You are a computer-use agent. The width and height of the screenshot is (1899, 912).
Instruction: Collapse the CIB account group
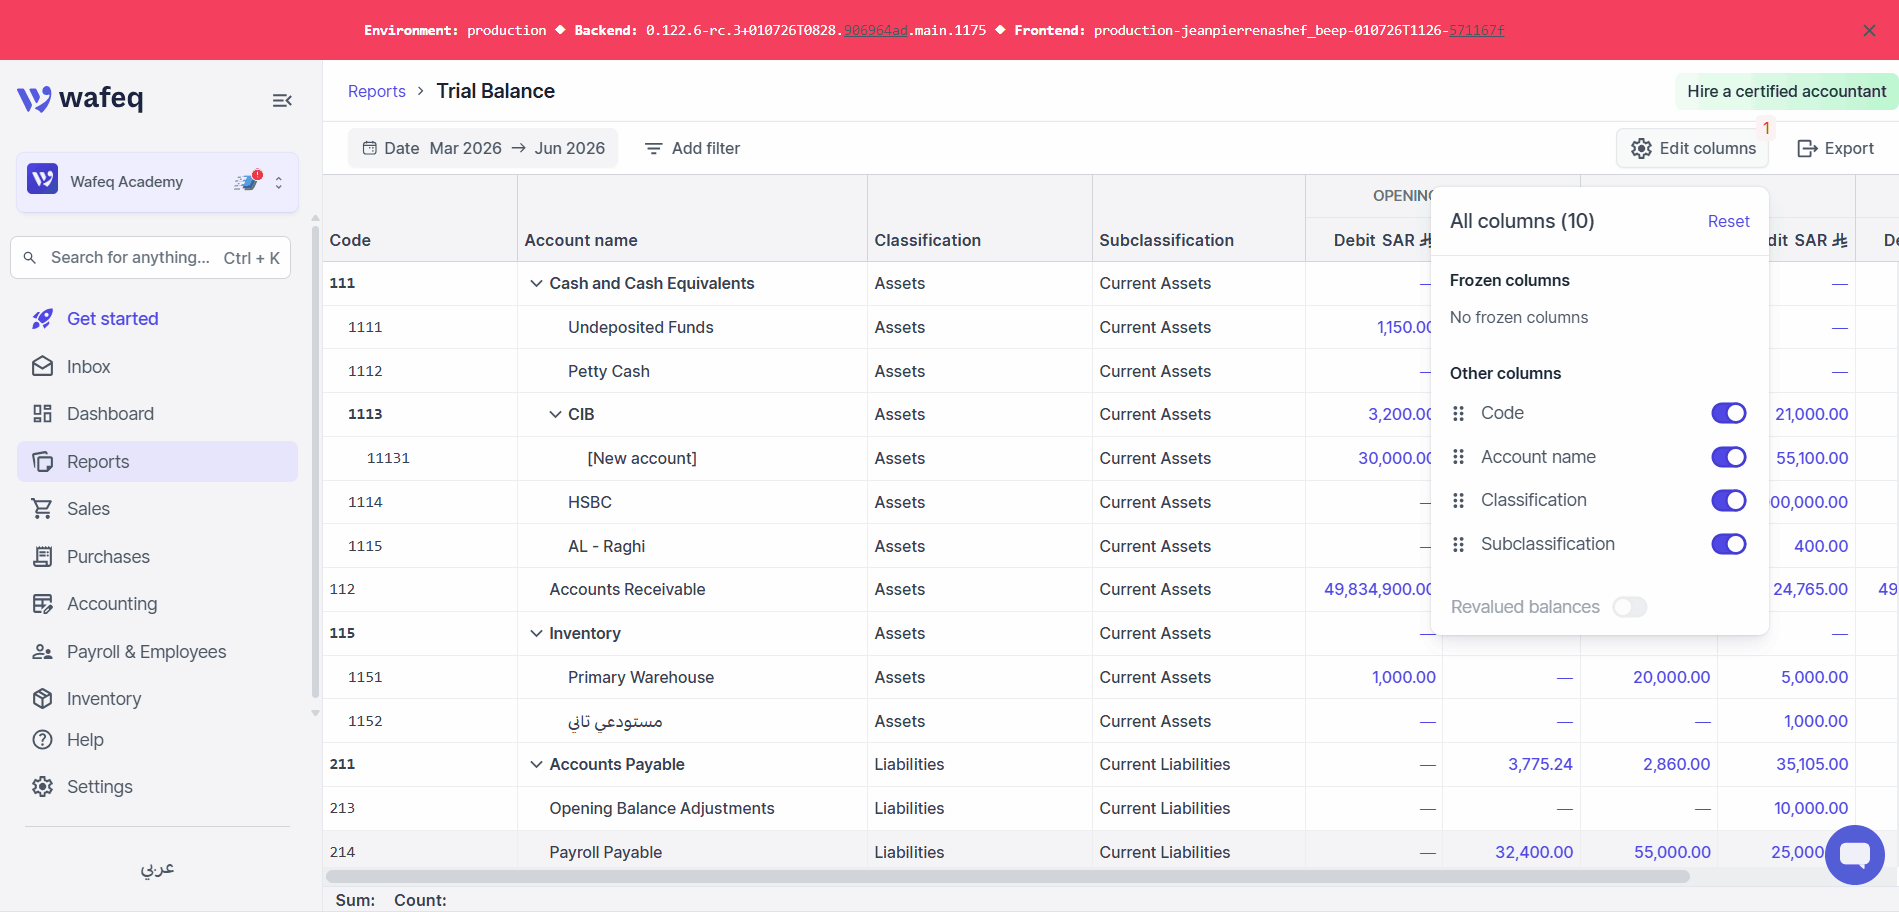tap(555, 414)
